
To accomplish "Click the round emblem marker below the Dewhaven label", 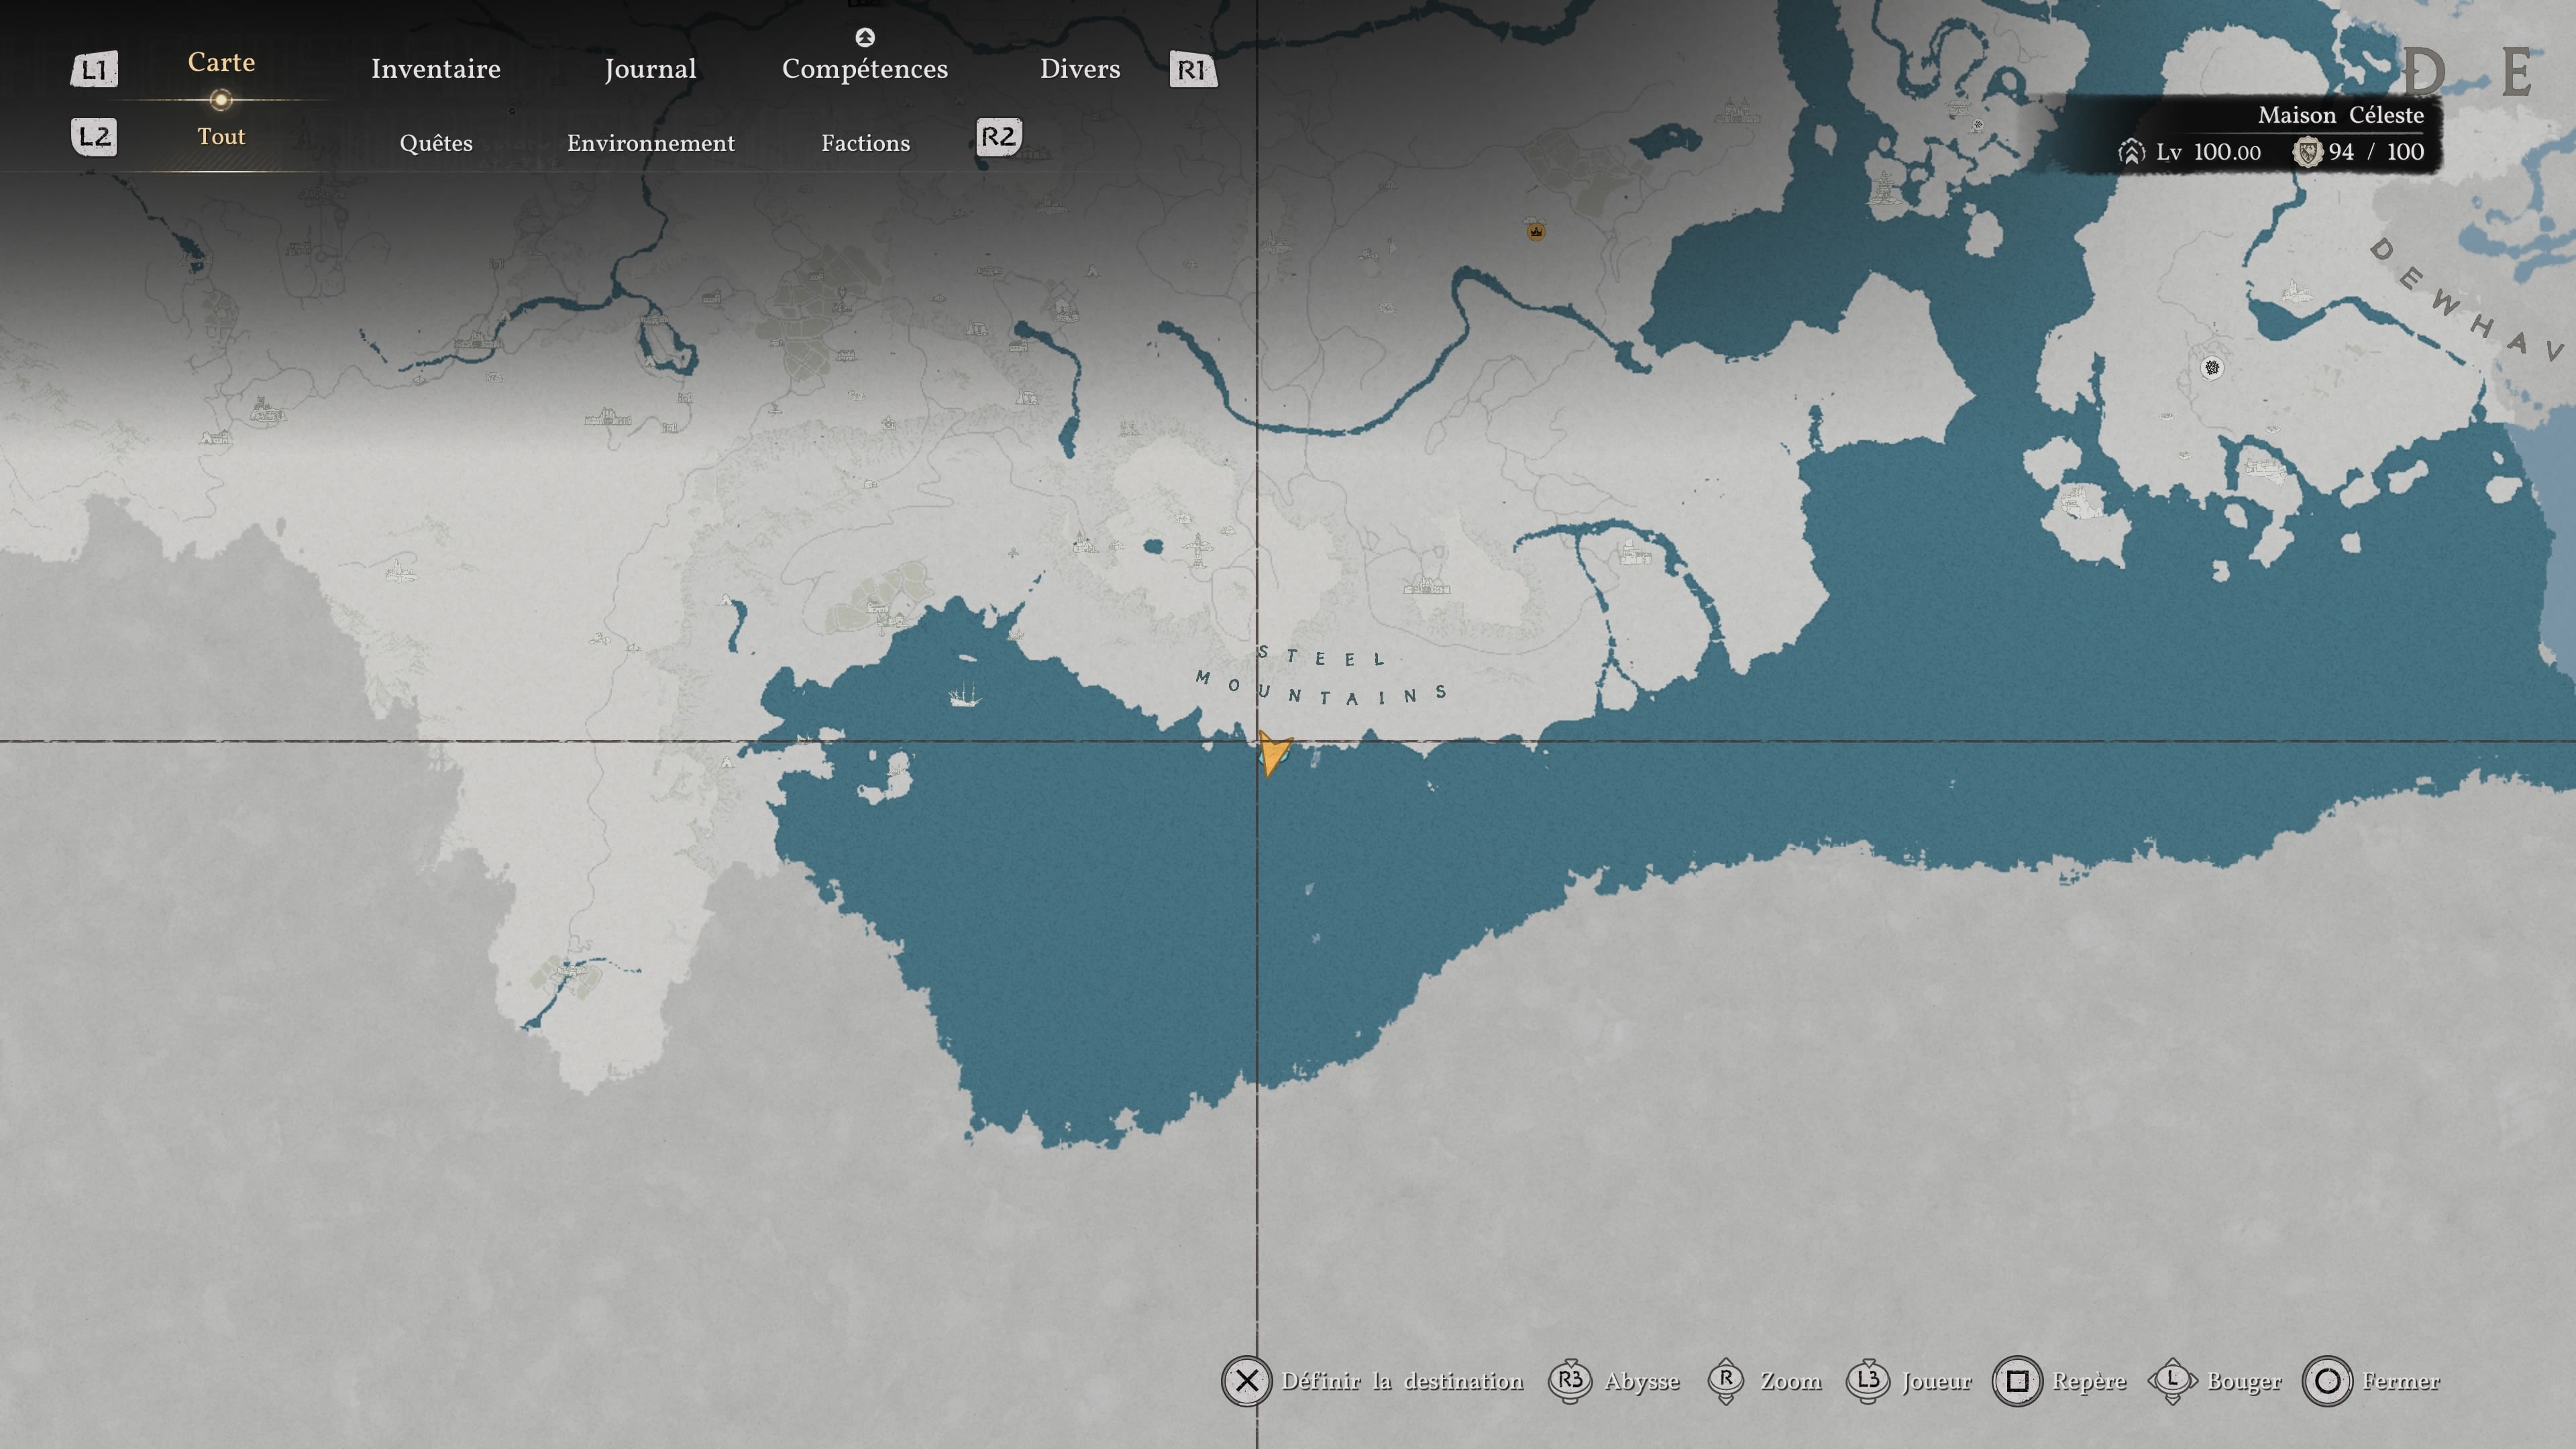I will pos(2212,368).
